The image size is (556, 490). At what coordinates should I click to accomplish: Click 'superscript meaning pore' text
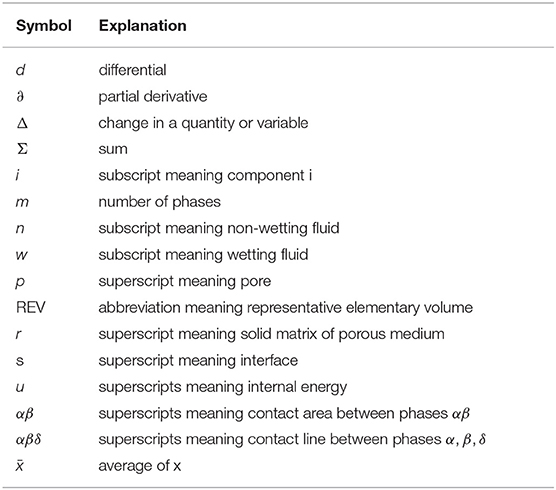click(x=185, y=282)
